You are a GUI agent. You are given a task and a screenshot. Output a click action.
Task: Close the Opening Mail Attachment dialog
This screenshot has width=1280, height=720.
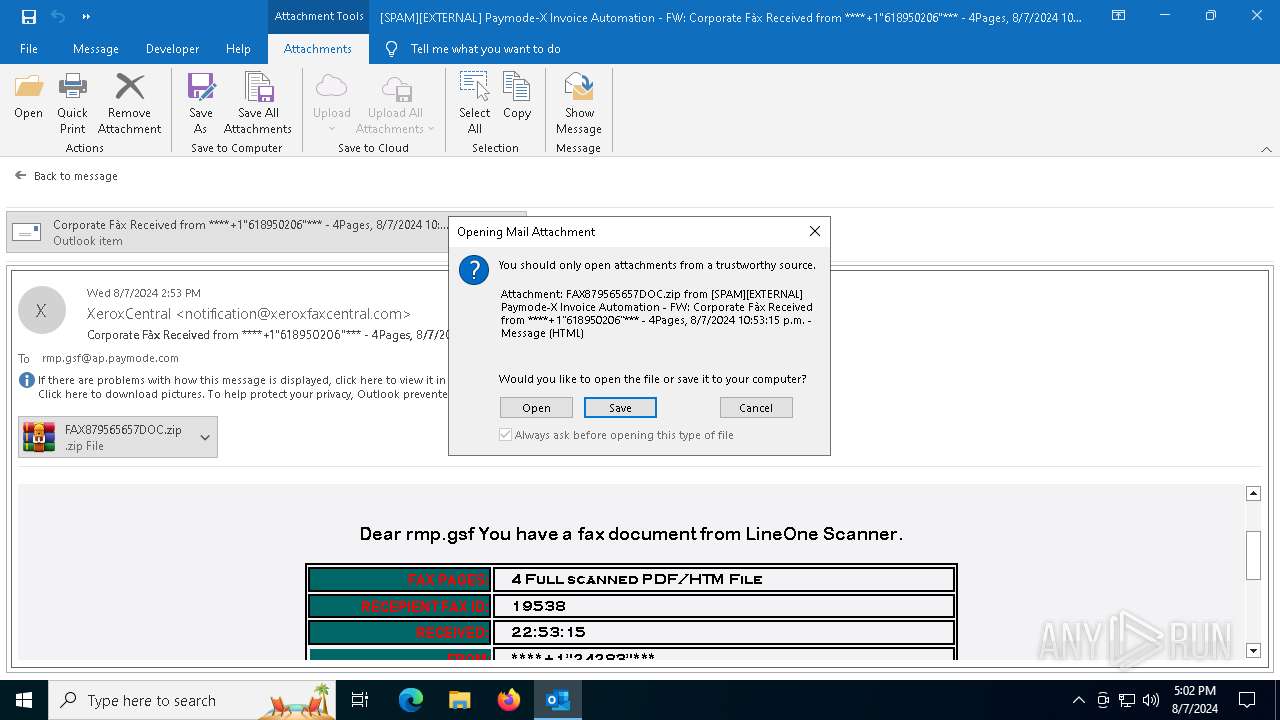tap(814, 231)
